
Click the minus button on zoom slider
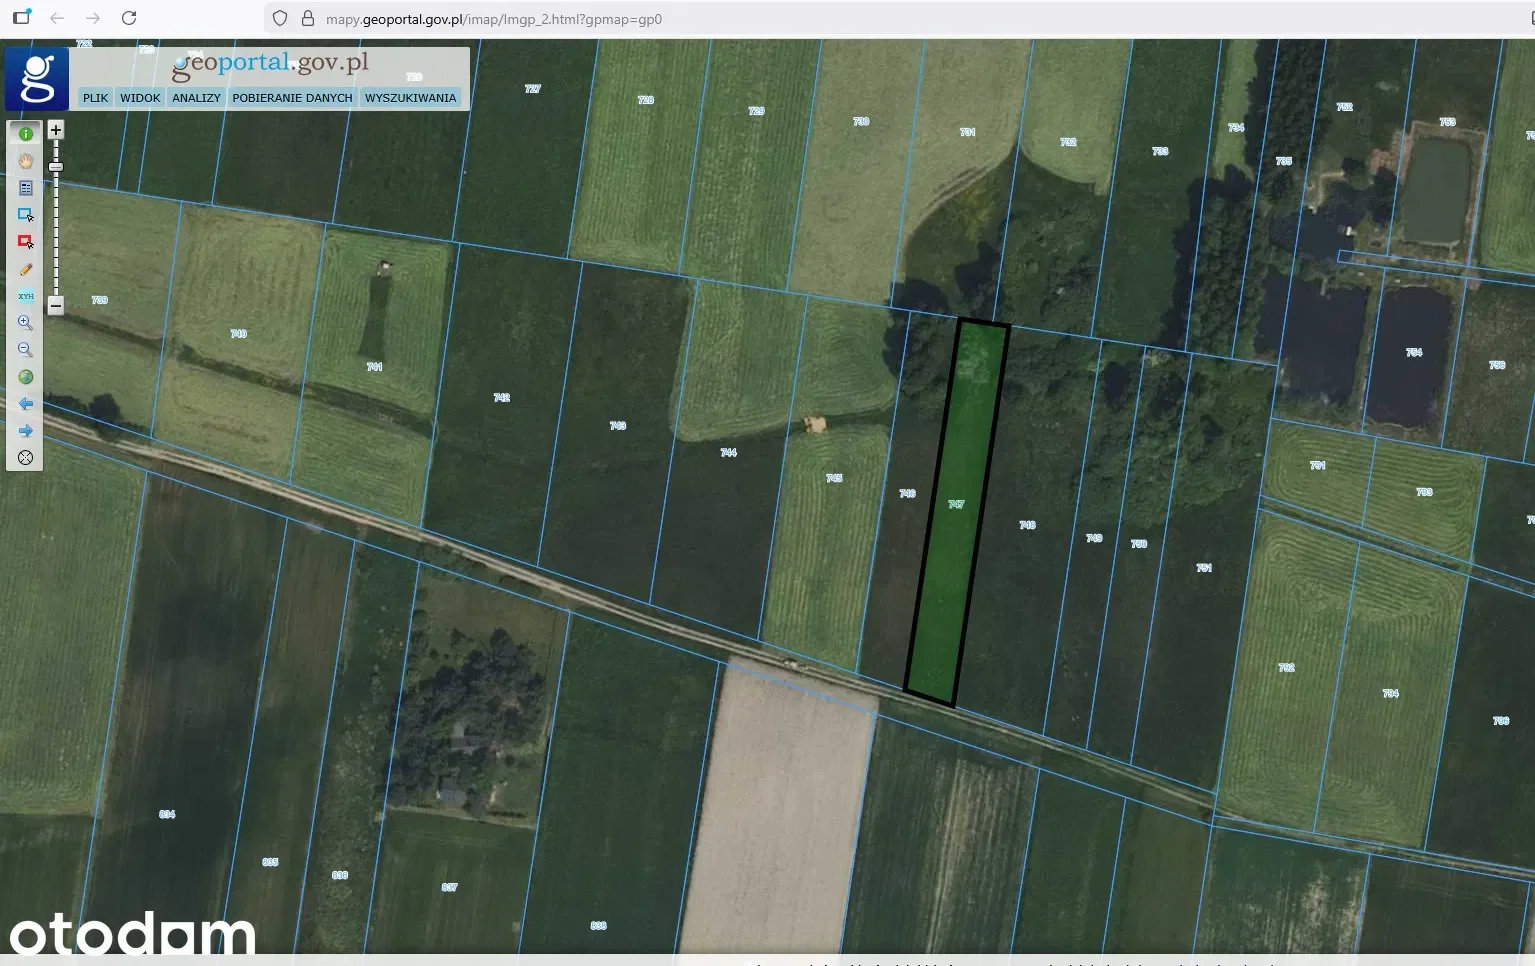click(56, 306)
